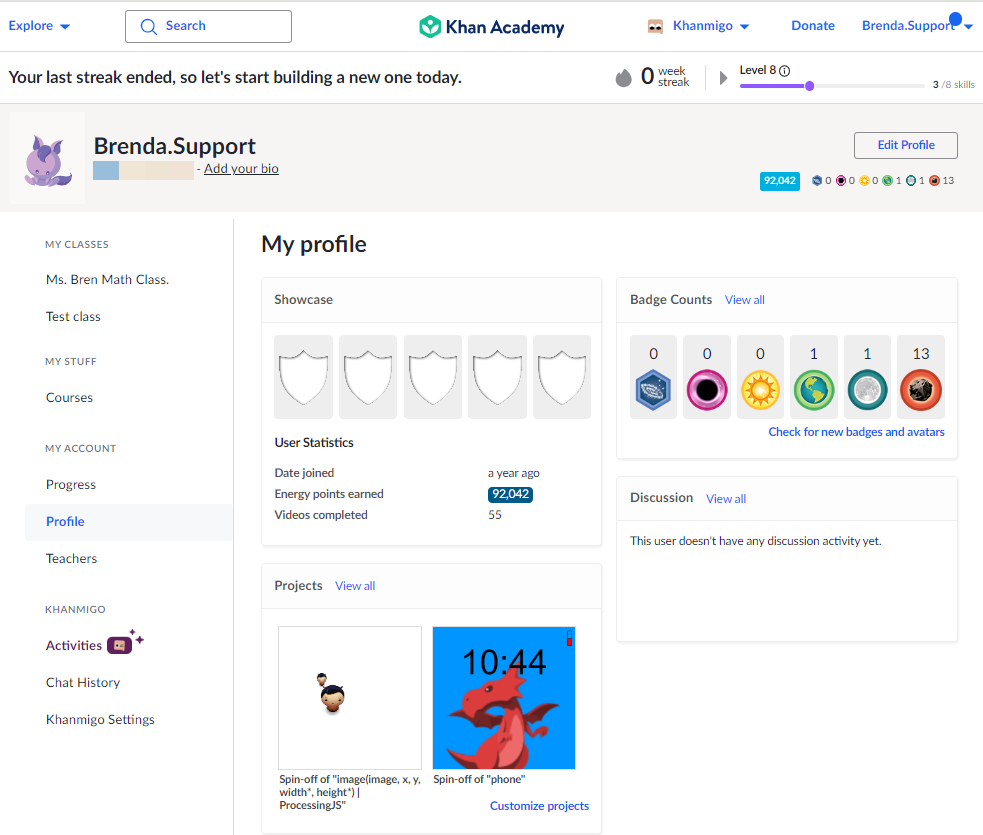
Task: Click the first empty showcase shield
Action: tap(303, 377)
